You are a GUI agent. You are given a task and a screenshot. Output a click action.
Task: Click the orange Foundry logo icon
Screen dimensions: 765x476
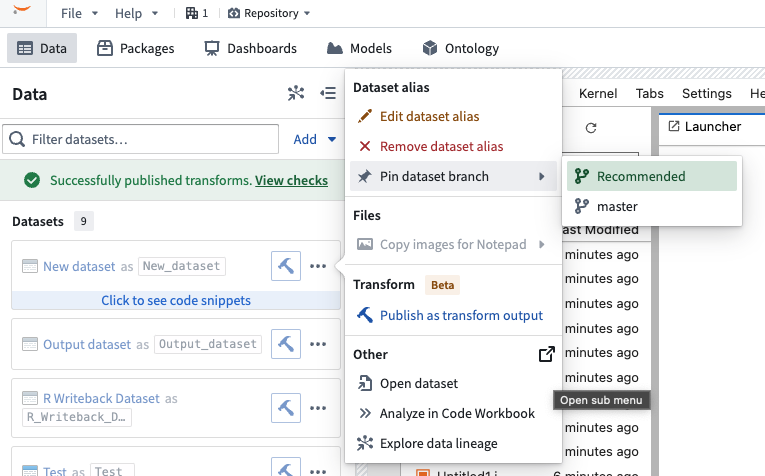[22, 10]
